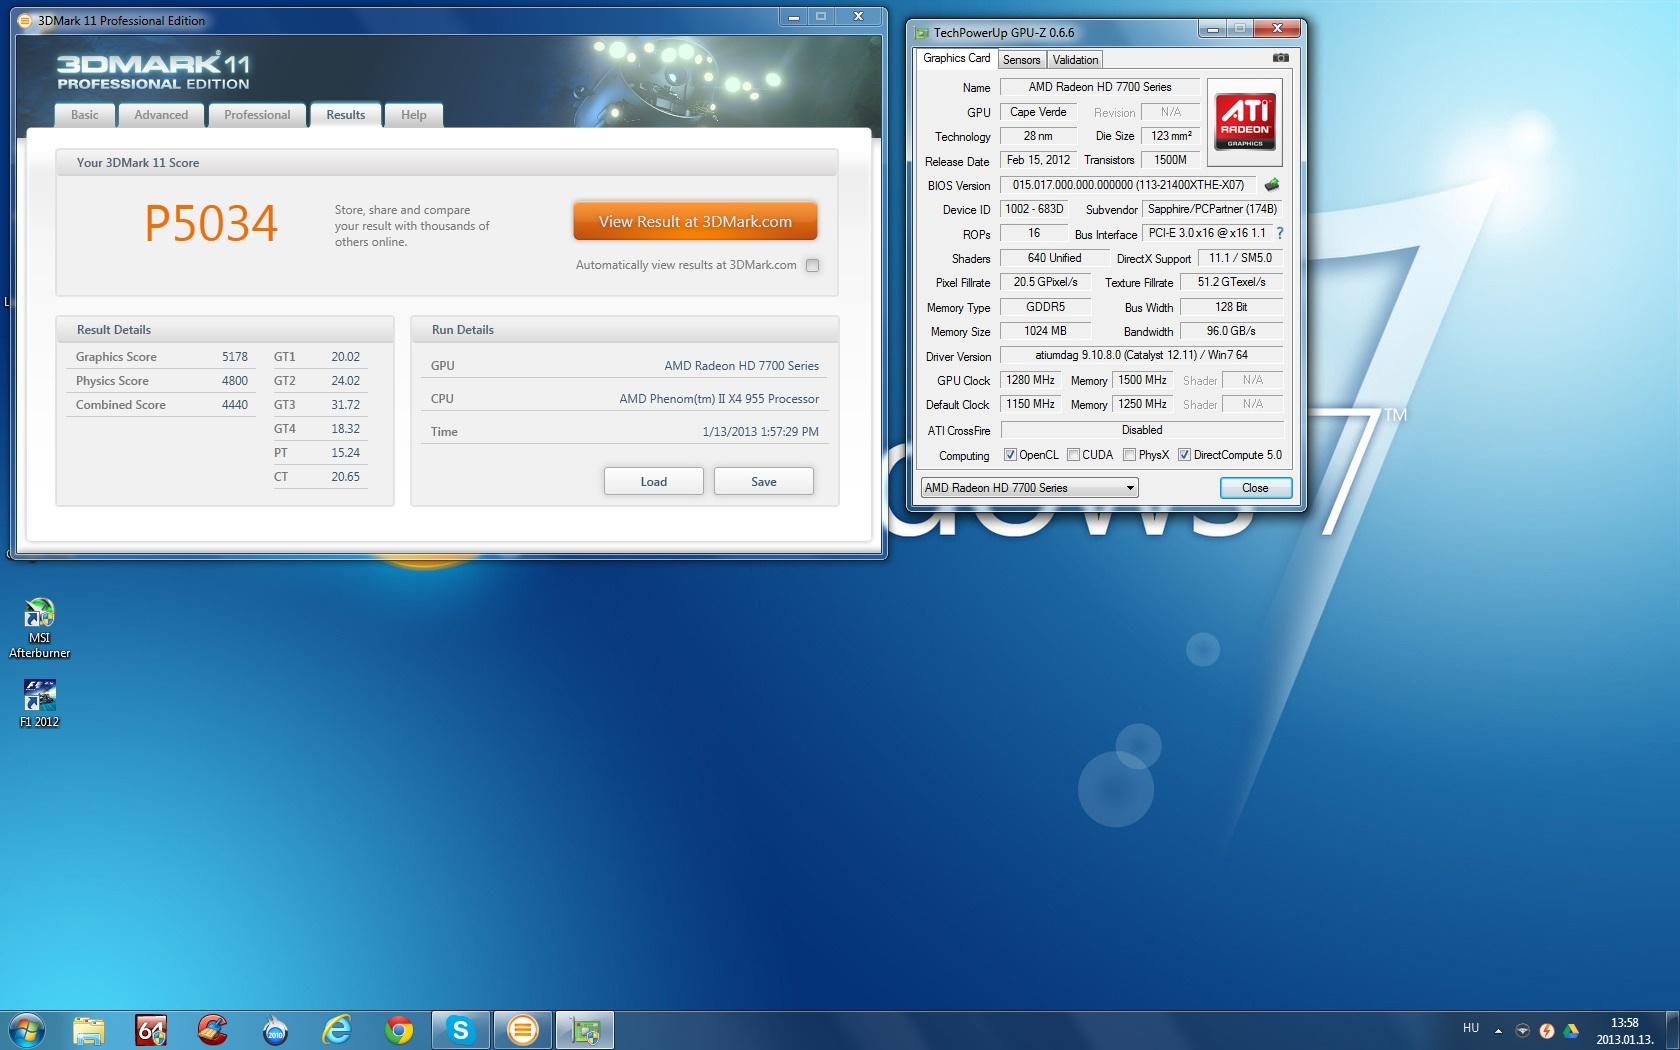Click the Memory Size 1024 MB field

click(x=1045, y=331)
